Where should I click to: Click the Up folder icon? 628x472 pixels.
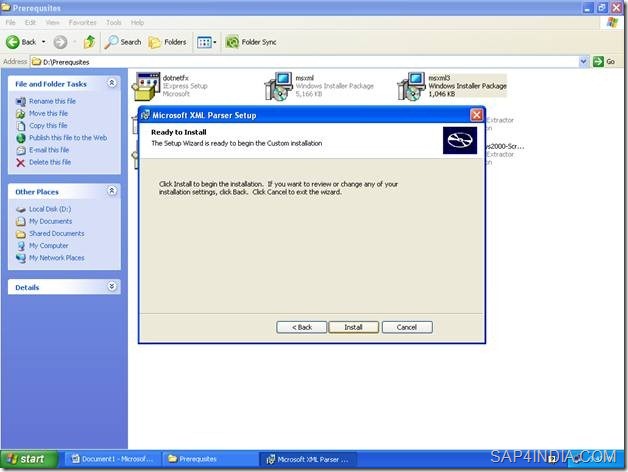[x=89, y=42]
